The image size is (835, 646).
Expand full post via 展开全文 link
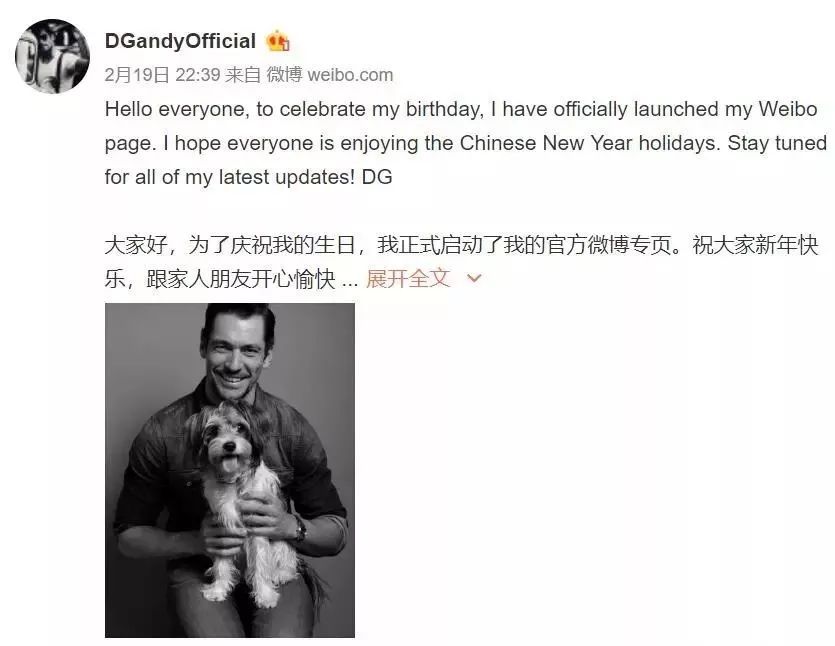click(x=408, y=278)
